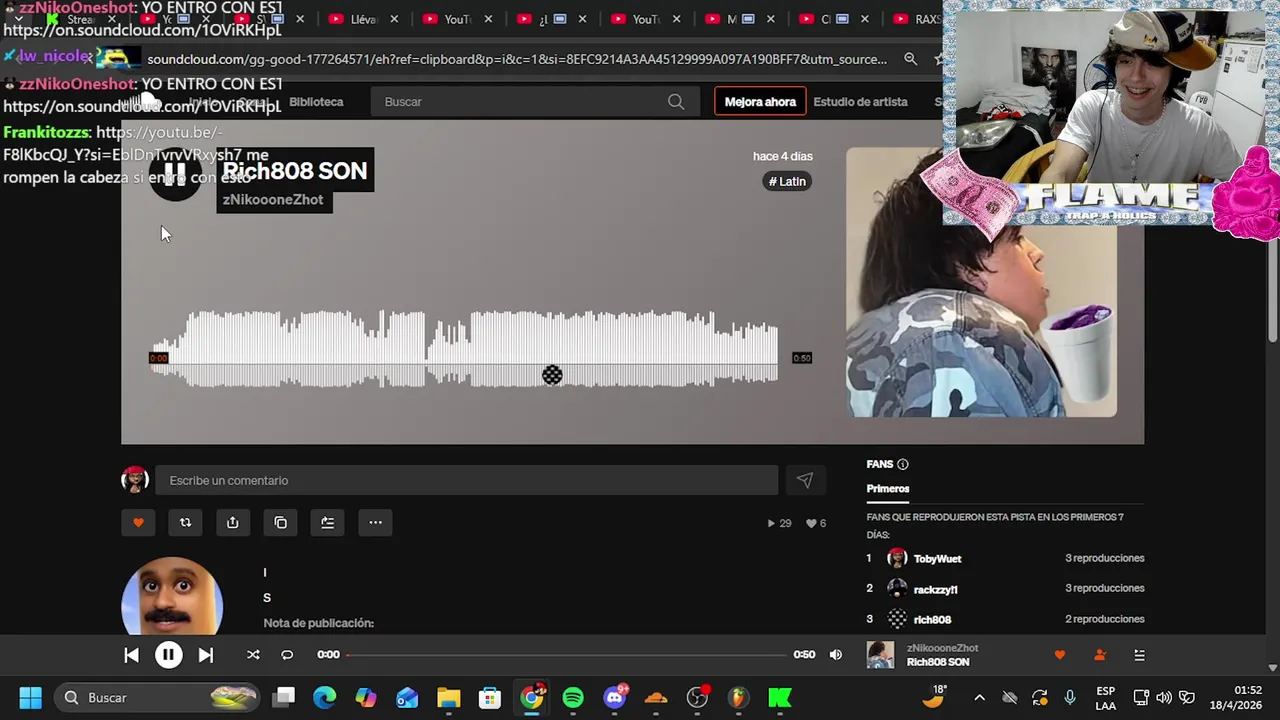Open zNikoooneZhot link in player bar
The height and width of the screenshot is (720, 1280).
pos(942,648)
